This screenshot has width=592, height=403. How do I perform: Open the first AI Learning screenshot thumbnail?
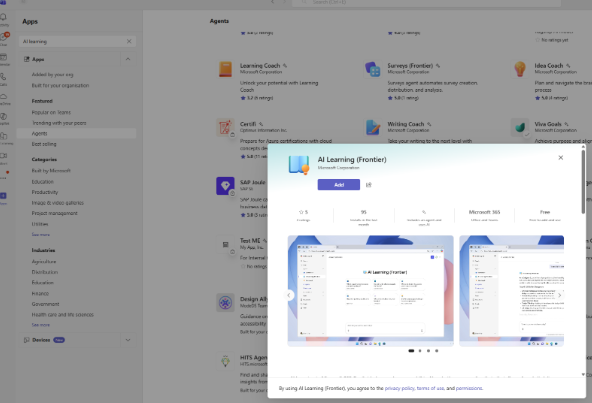click(x=371, y=291)
